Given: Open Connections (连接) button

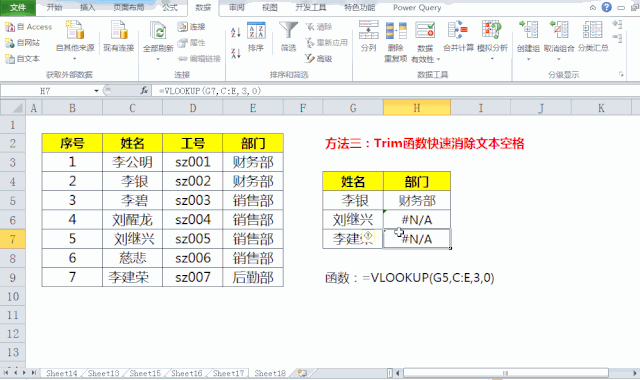Looking at the screenshot, I should (191, 27).
